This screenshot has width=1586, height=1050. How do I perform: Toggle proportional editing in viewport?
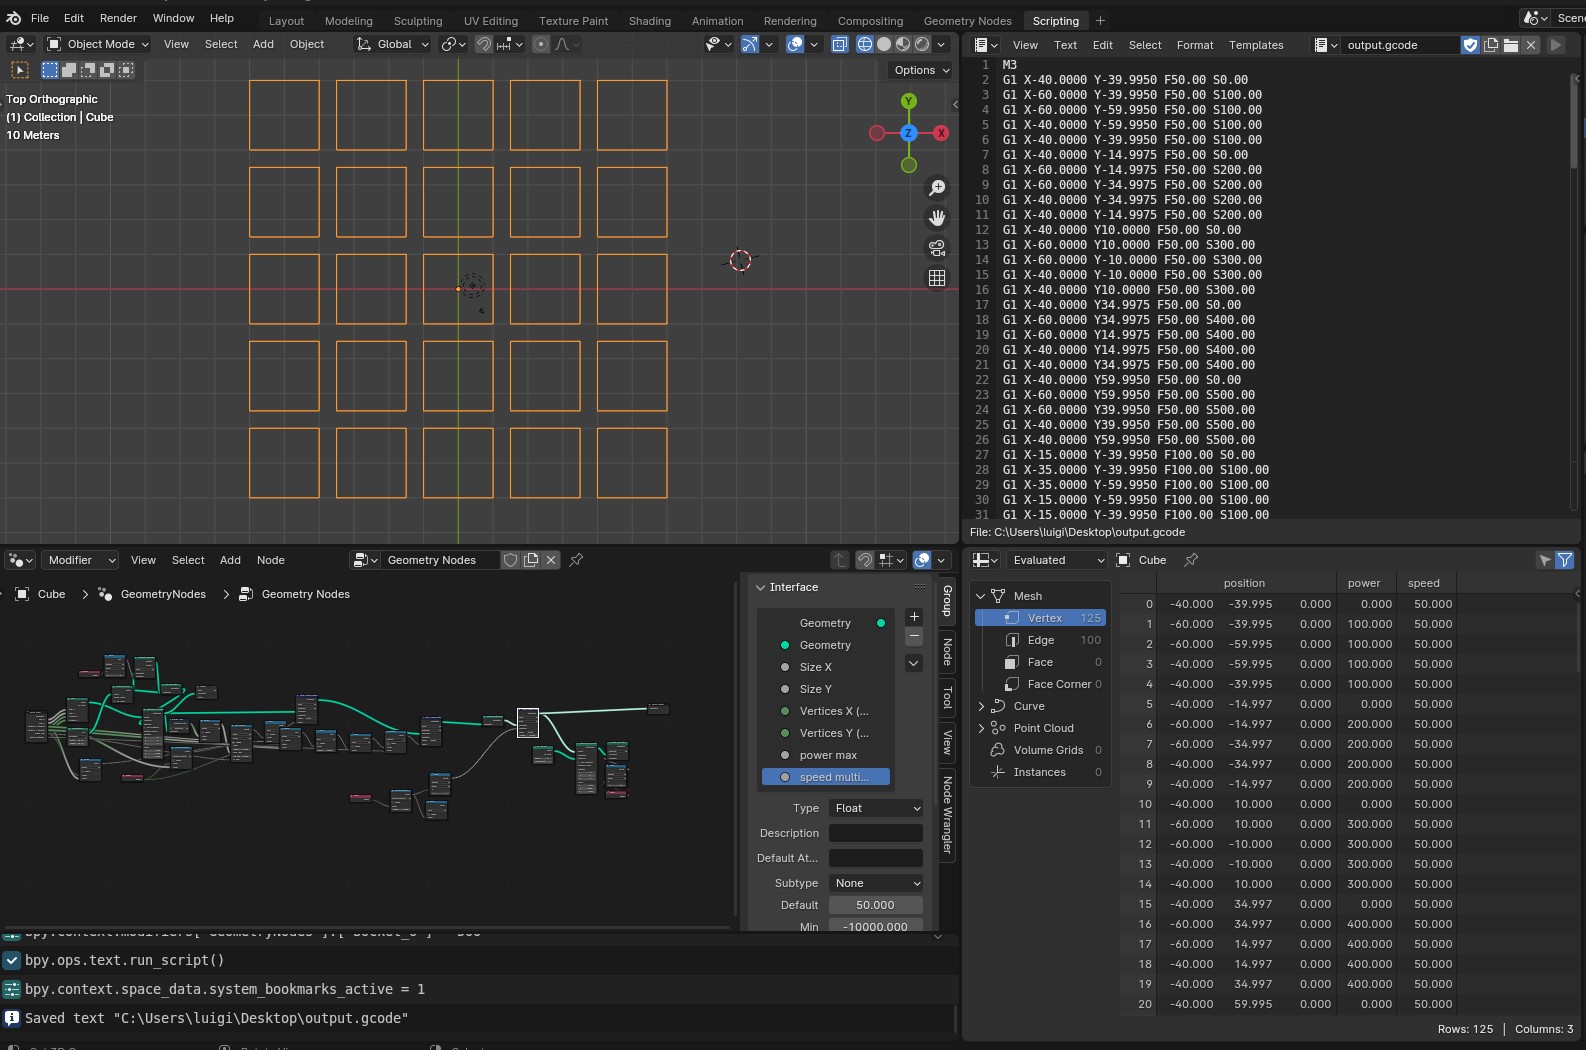(541, 44)
